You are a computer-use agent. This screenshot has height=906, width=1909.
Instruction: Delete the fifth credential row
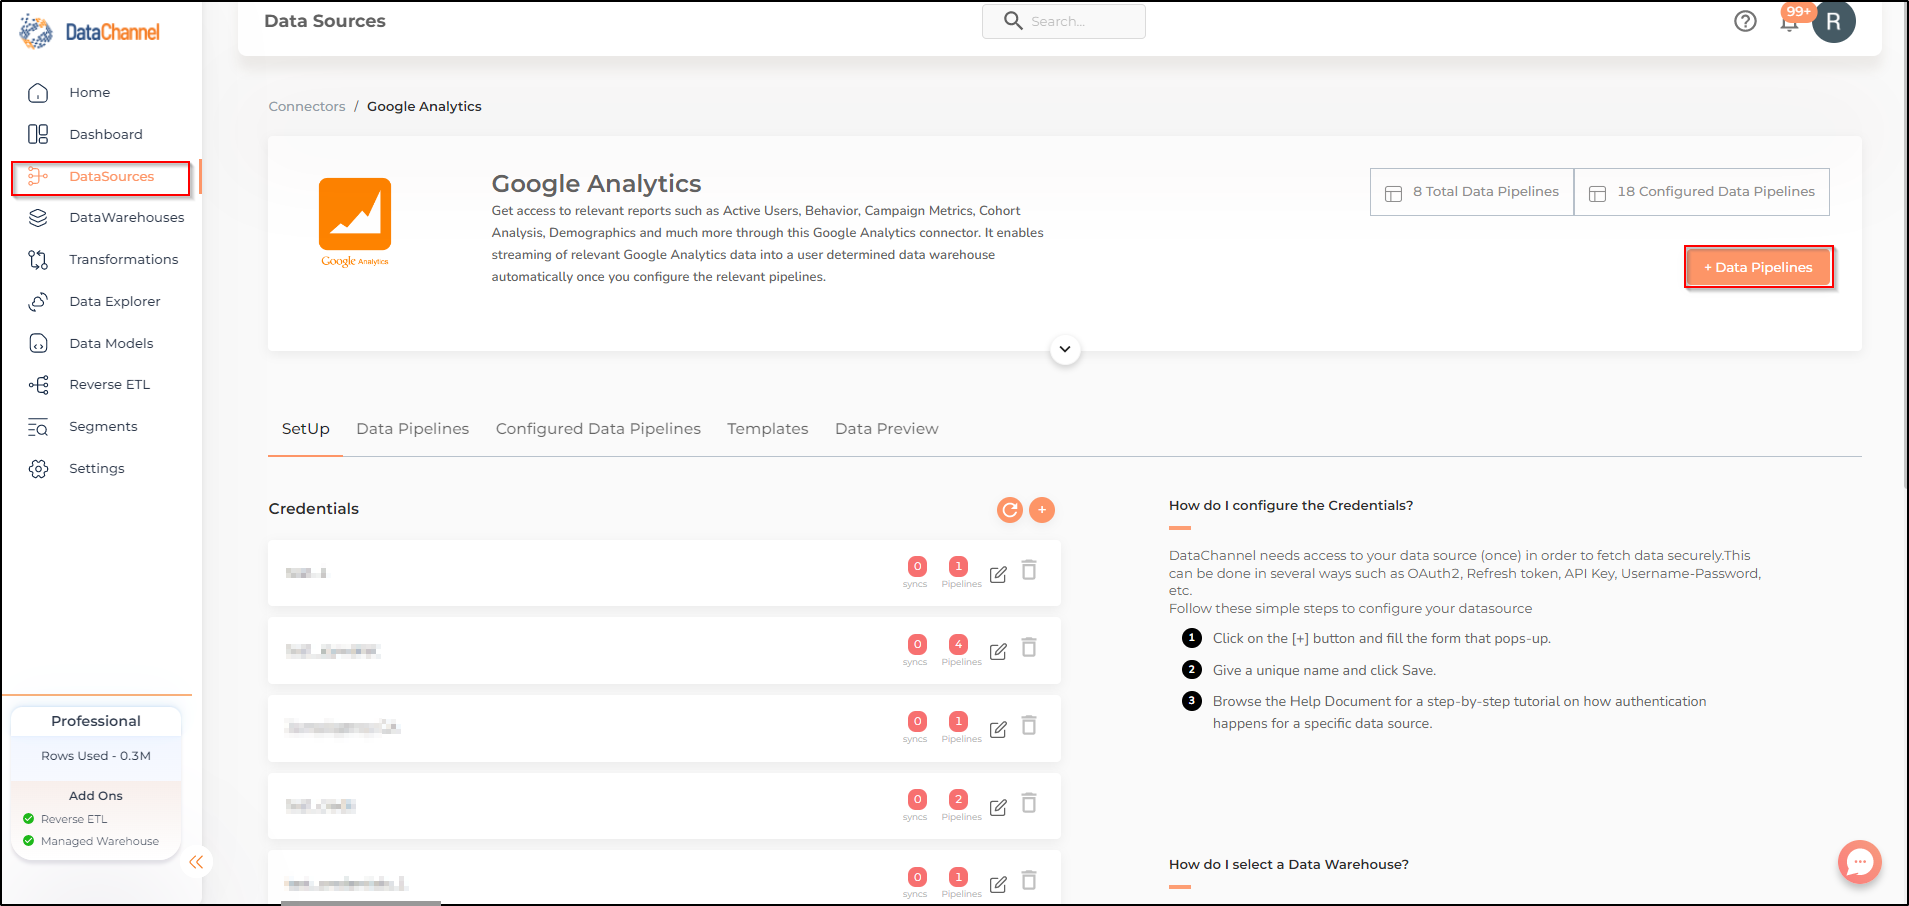coord(1029,880)
